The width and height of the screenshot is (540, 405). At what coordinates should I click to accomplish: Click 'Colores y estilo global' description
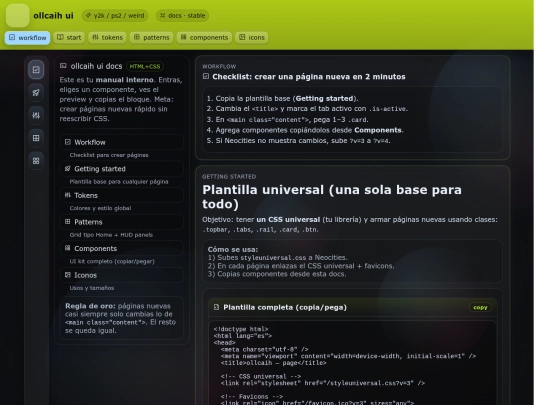[100, 208]
